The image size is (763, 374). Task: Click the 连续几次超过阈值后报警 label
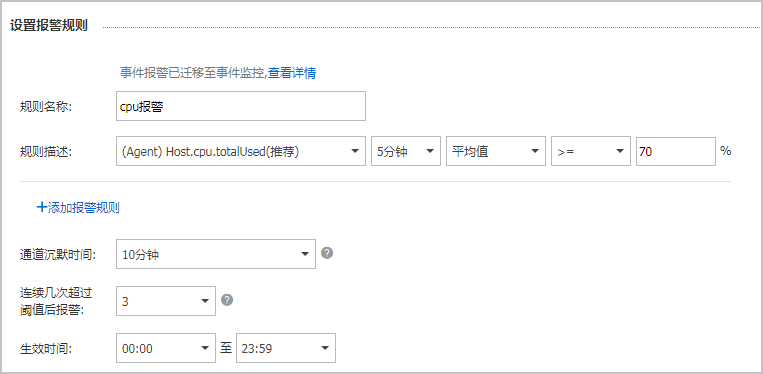[x=56, y=301]
